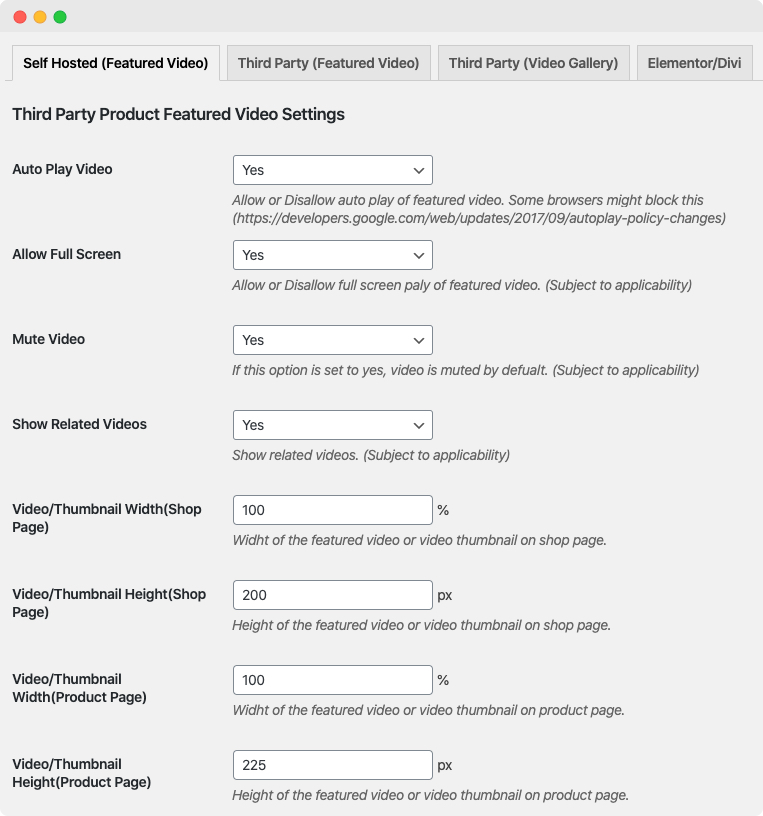Switch to Self Hosted (Featured Video) tab
Screen dimensions: 763x816
116,63
